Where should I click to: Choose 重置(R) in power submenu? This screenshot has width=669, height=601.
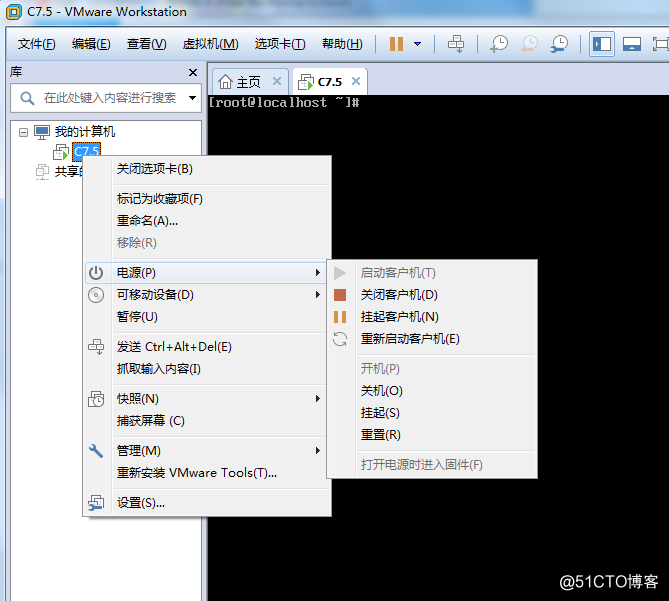(432, 436)
